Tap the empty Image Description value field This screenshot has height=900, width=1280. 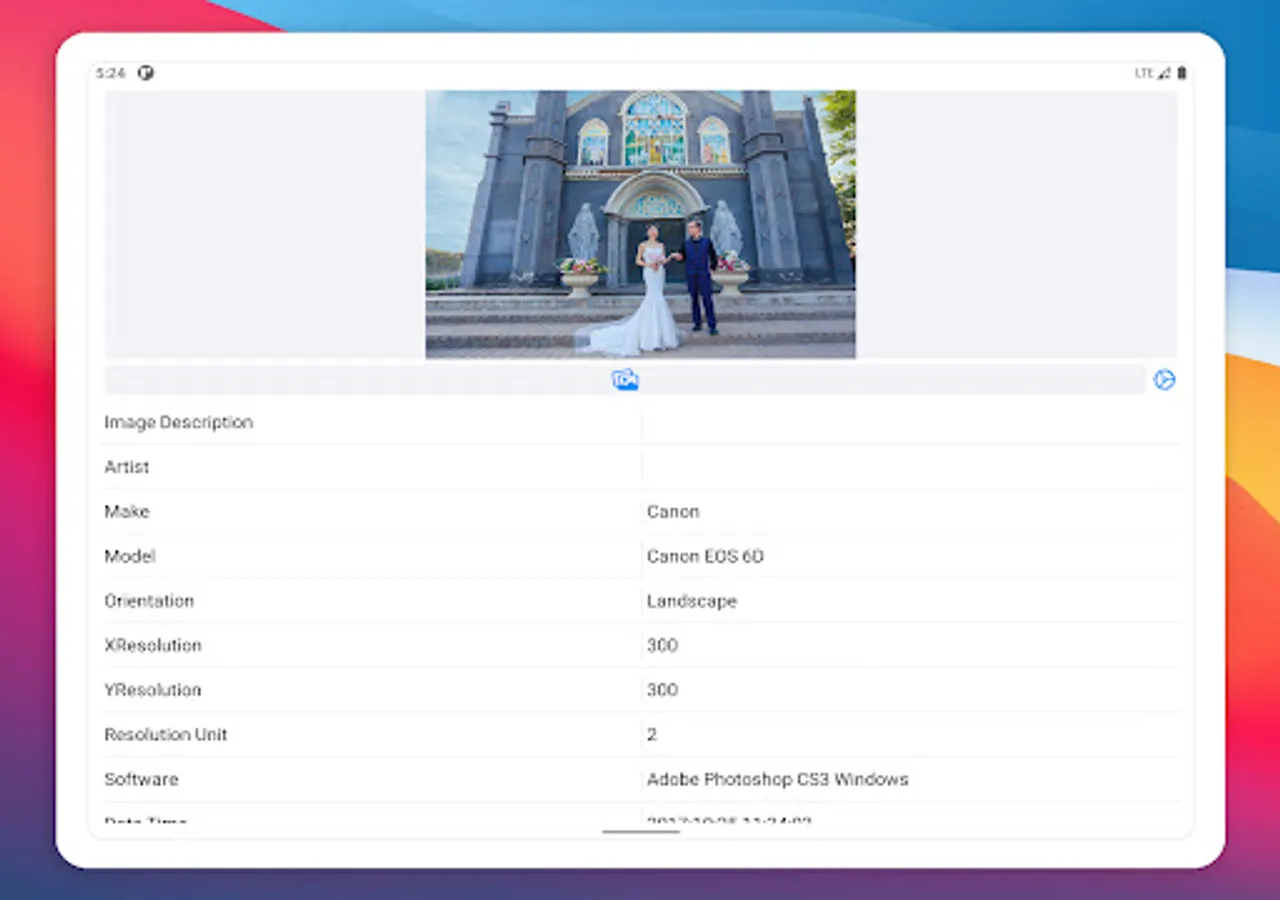click(911, 423)
